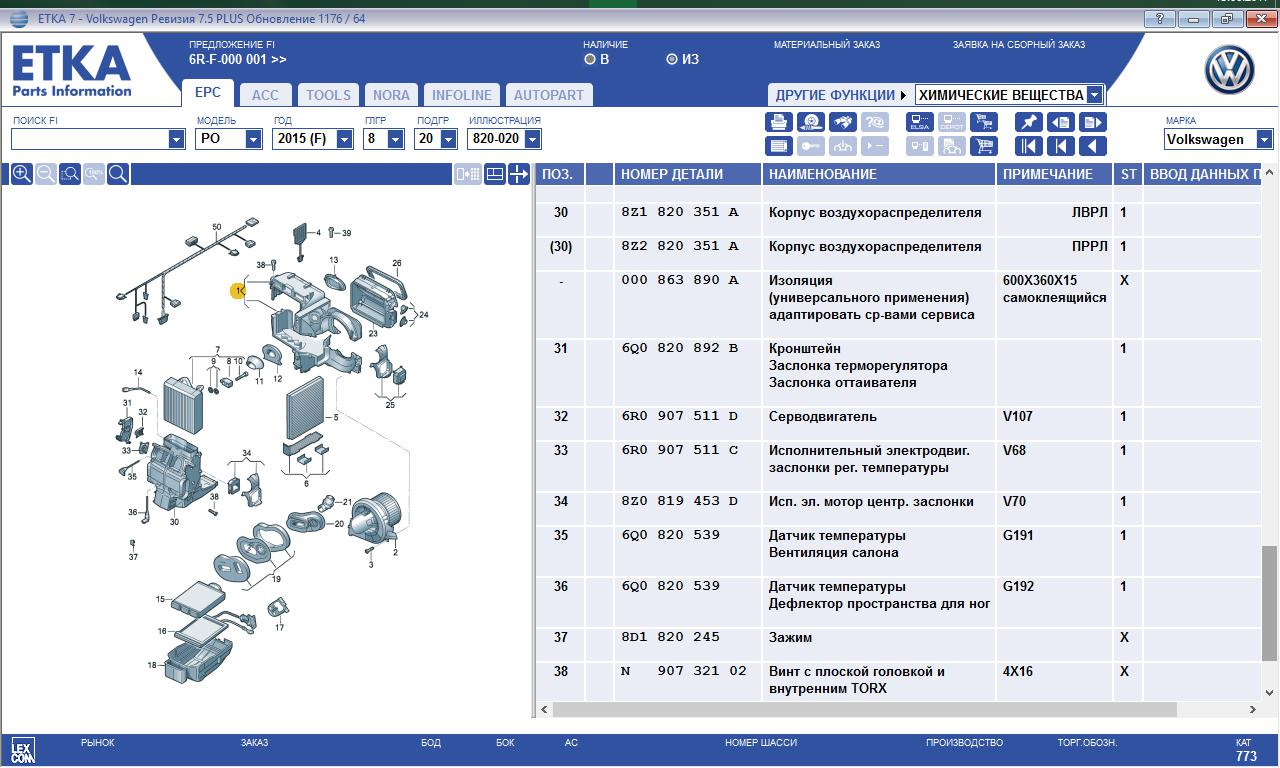Image resolution: width=1280 pixels, height=768 pixels.
Task: Open the brake disc wheel icon
Action: coord(811,122)
